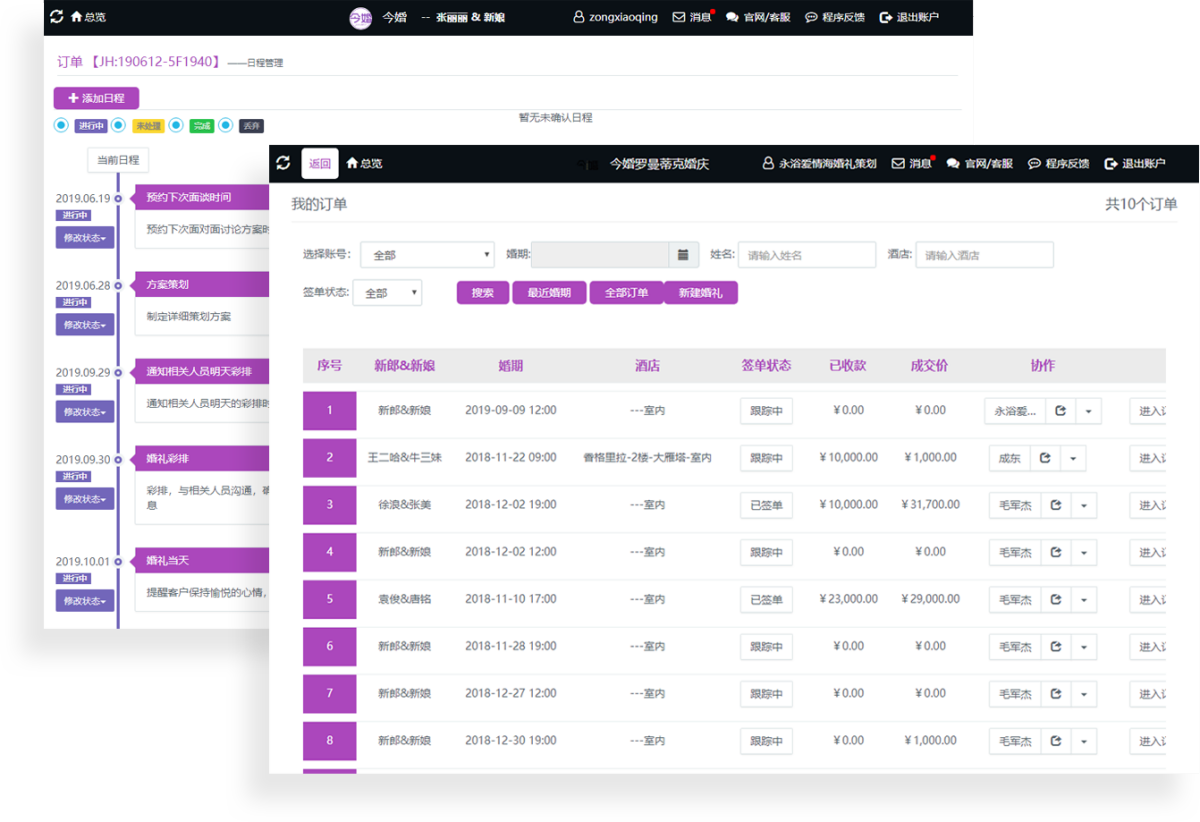Click 总览 in the front window's top bar

(x=364, y=163)
